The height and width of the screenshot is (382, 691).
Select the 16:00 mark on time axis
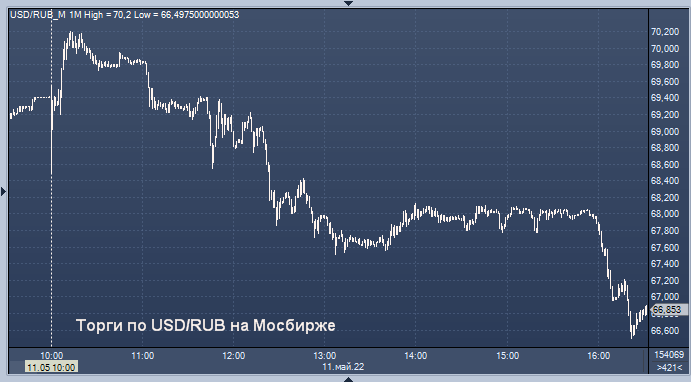[x=598, y=356]
